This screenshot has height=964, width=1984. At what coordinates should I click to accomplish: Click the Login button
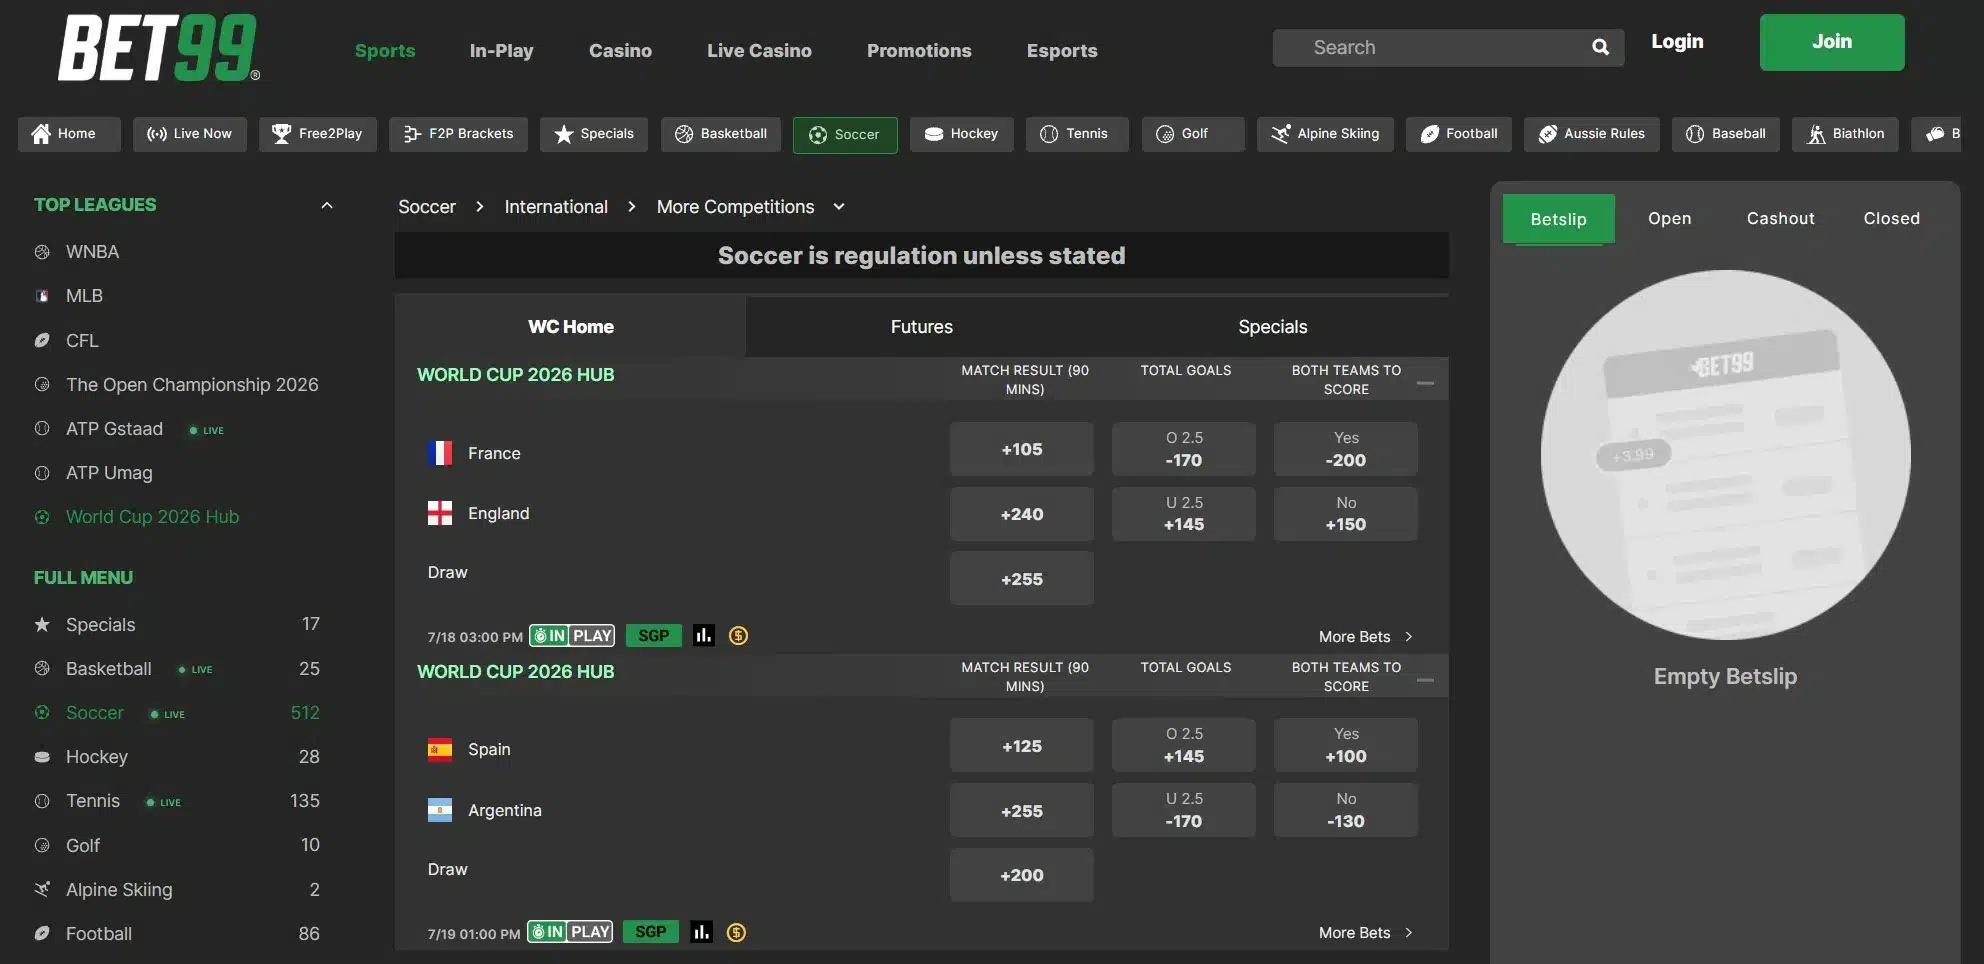1677,42
